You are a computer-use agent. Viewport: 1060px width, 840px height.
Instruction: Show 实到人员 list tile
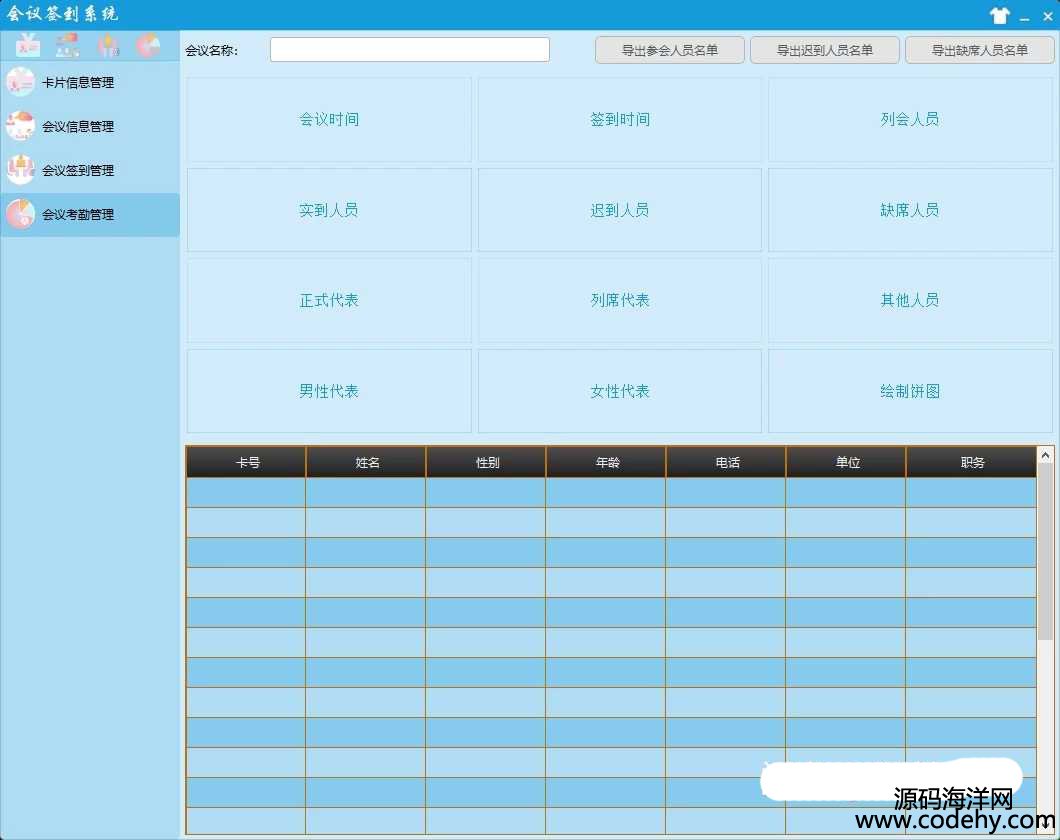329,210
